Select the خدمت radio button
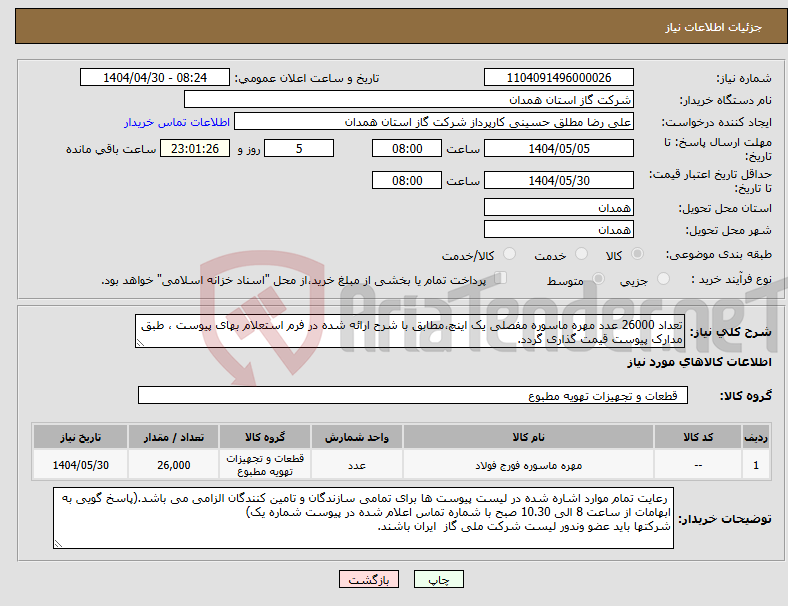 click(x=581, y=254)
